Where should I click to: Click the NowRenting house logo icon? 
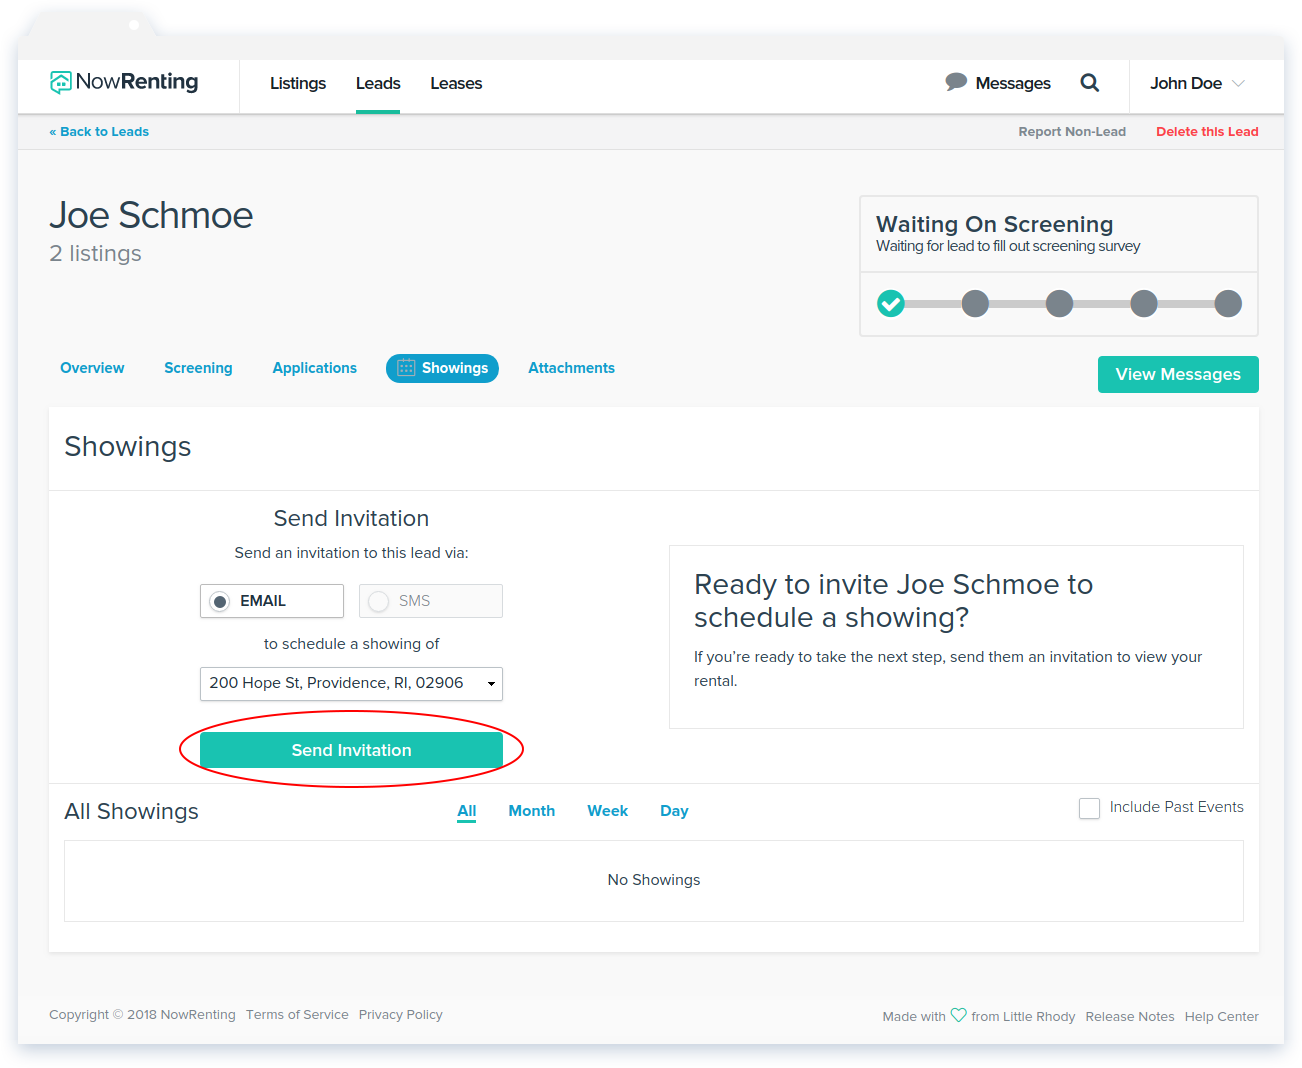61,82
